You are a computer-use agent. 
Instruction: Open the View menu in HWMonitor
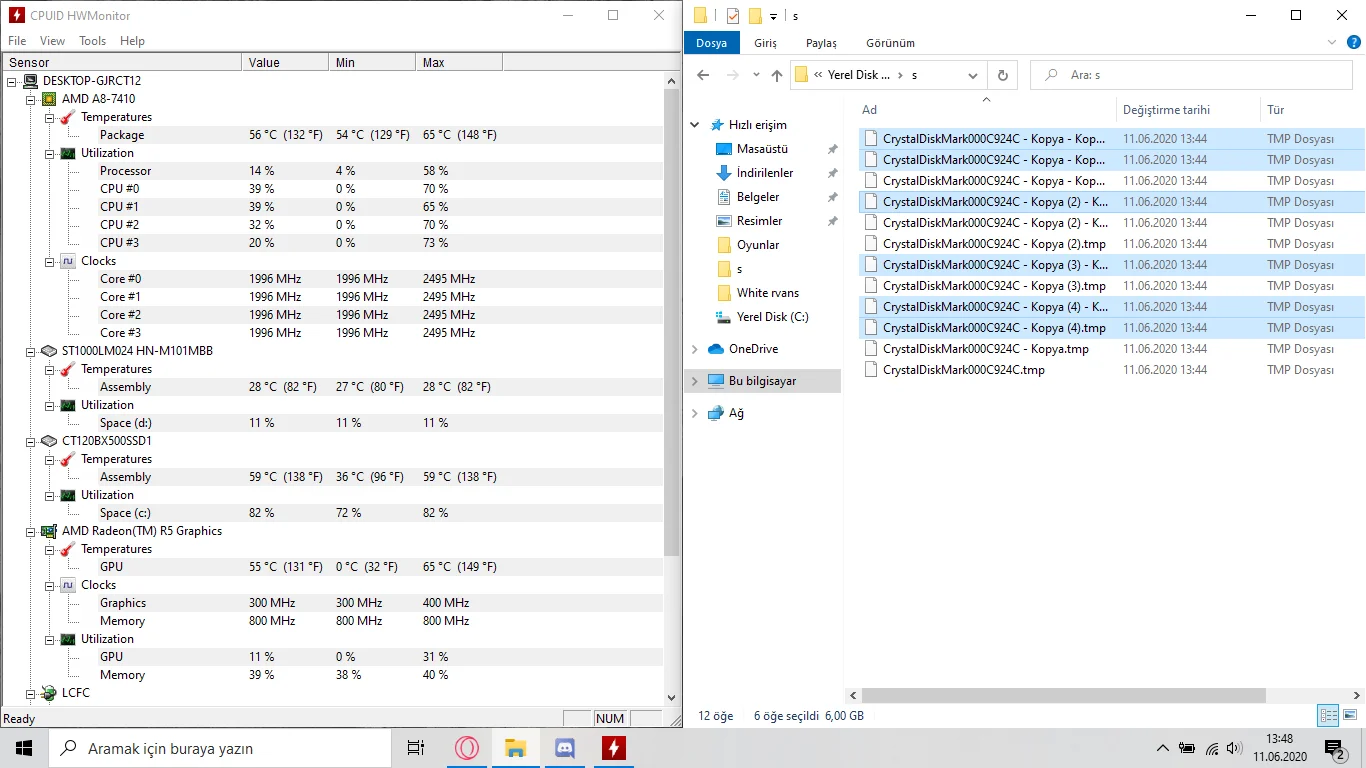tap(52, 41)
